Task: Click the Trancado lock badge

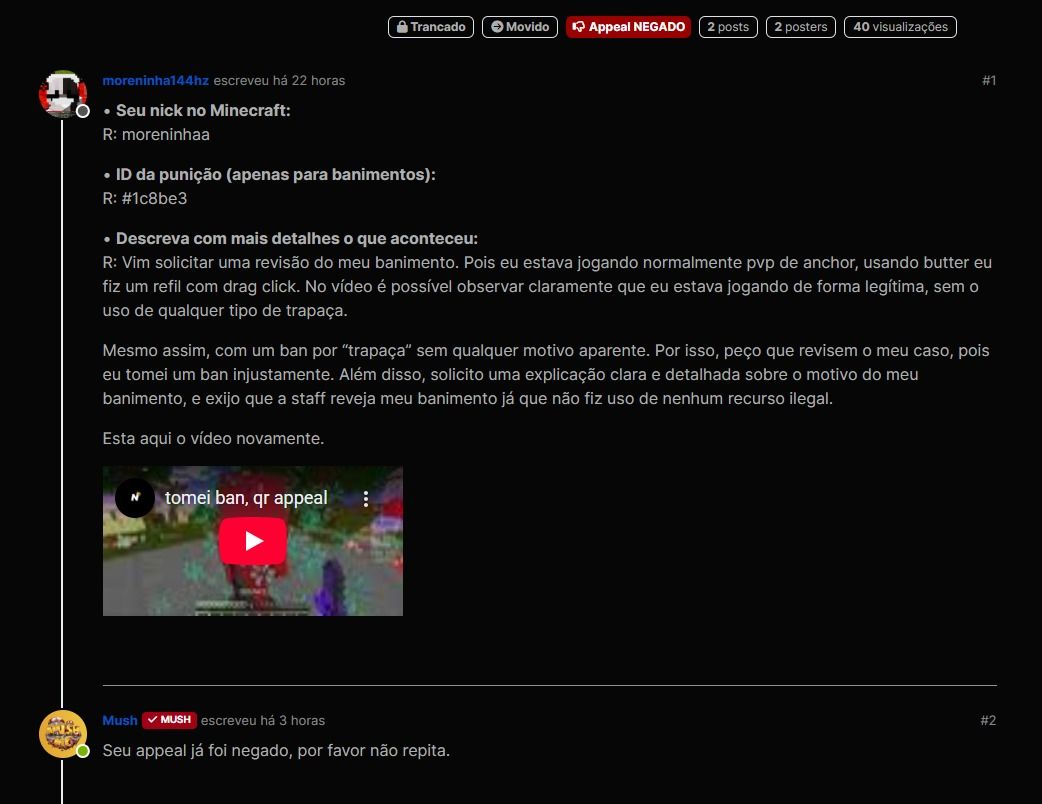Action: (x=431, y=27)
